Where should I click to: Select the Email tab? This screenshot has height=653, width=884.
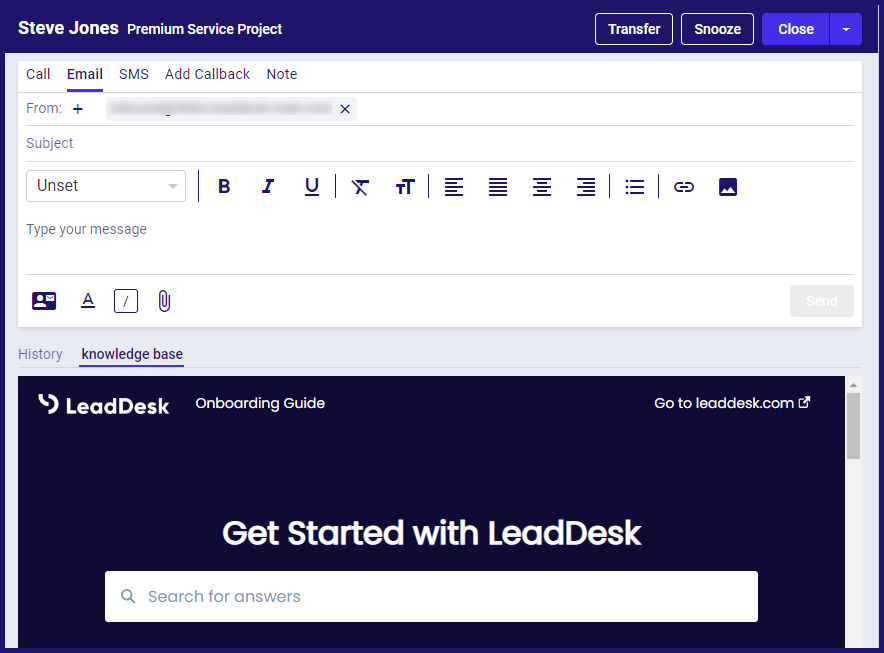point(85,74)
